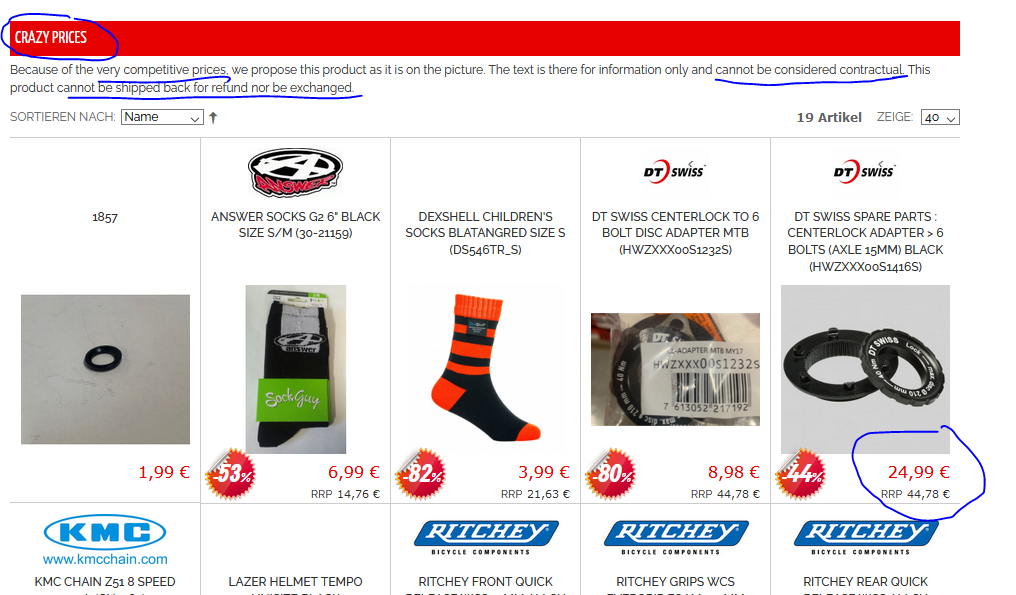Toggle sort direction arrow icon
This screenshot has width=1016, height=595.
[213, 117]
